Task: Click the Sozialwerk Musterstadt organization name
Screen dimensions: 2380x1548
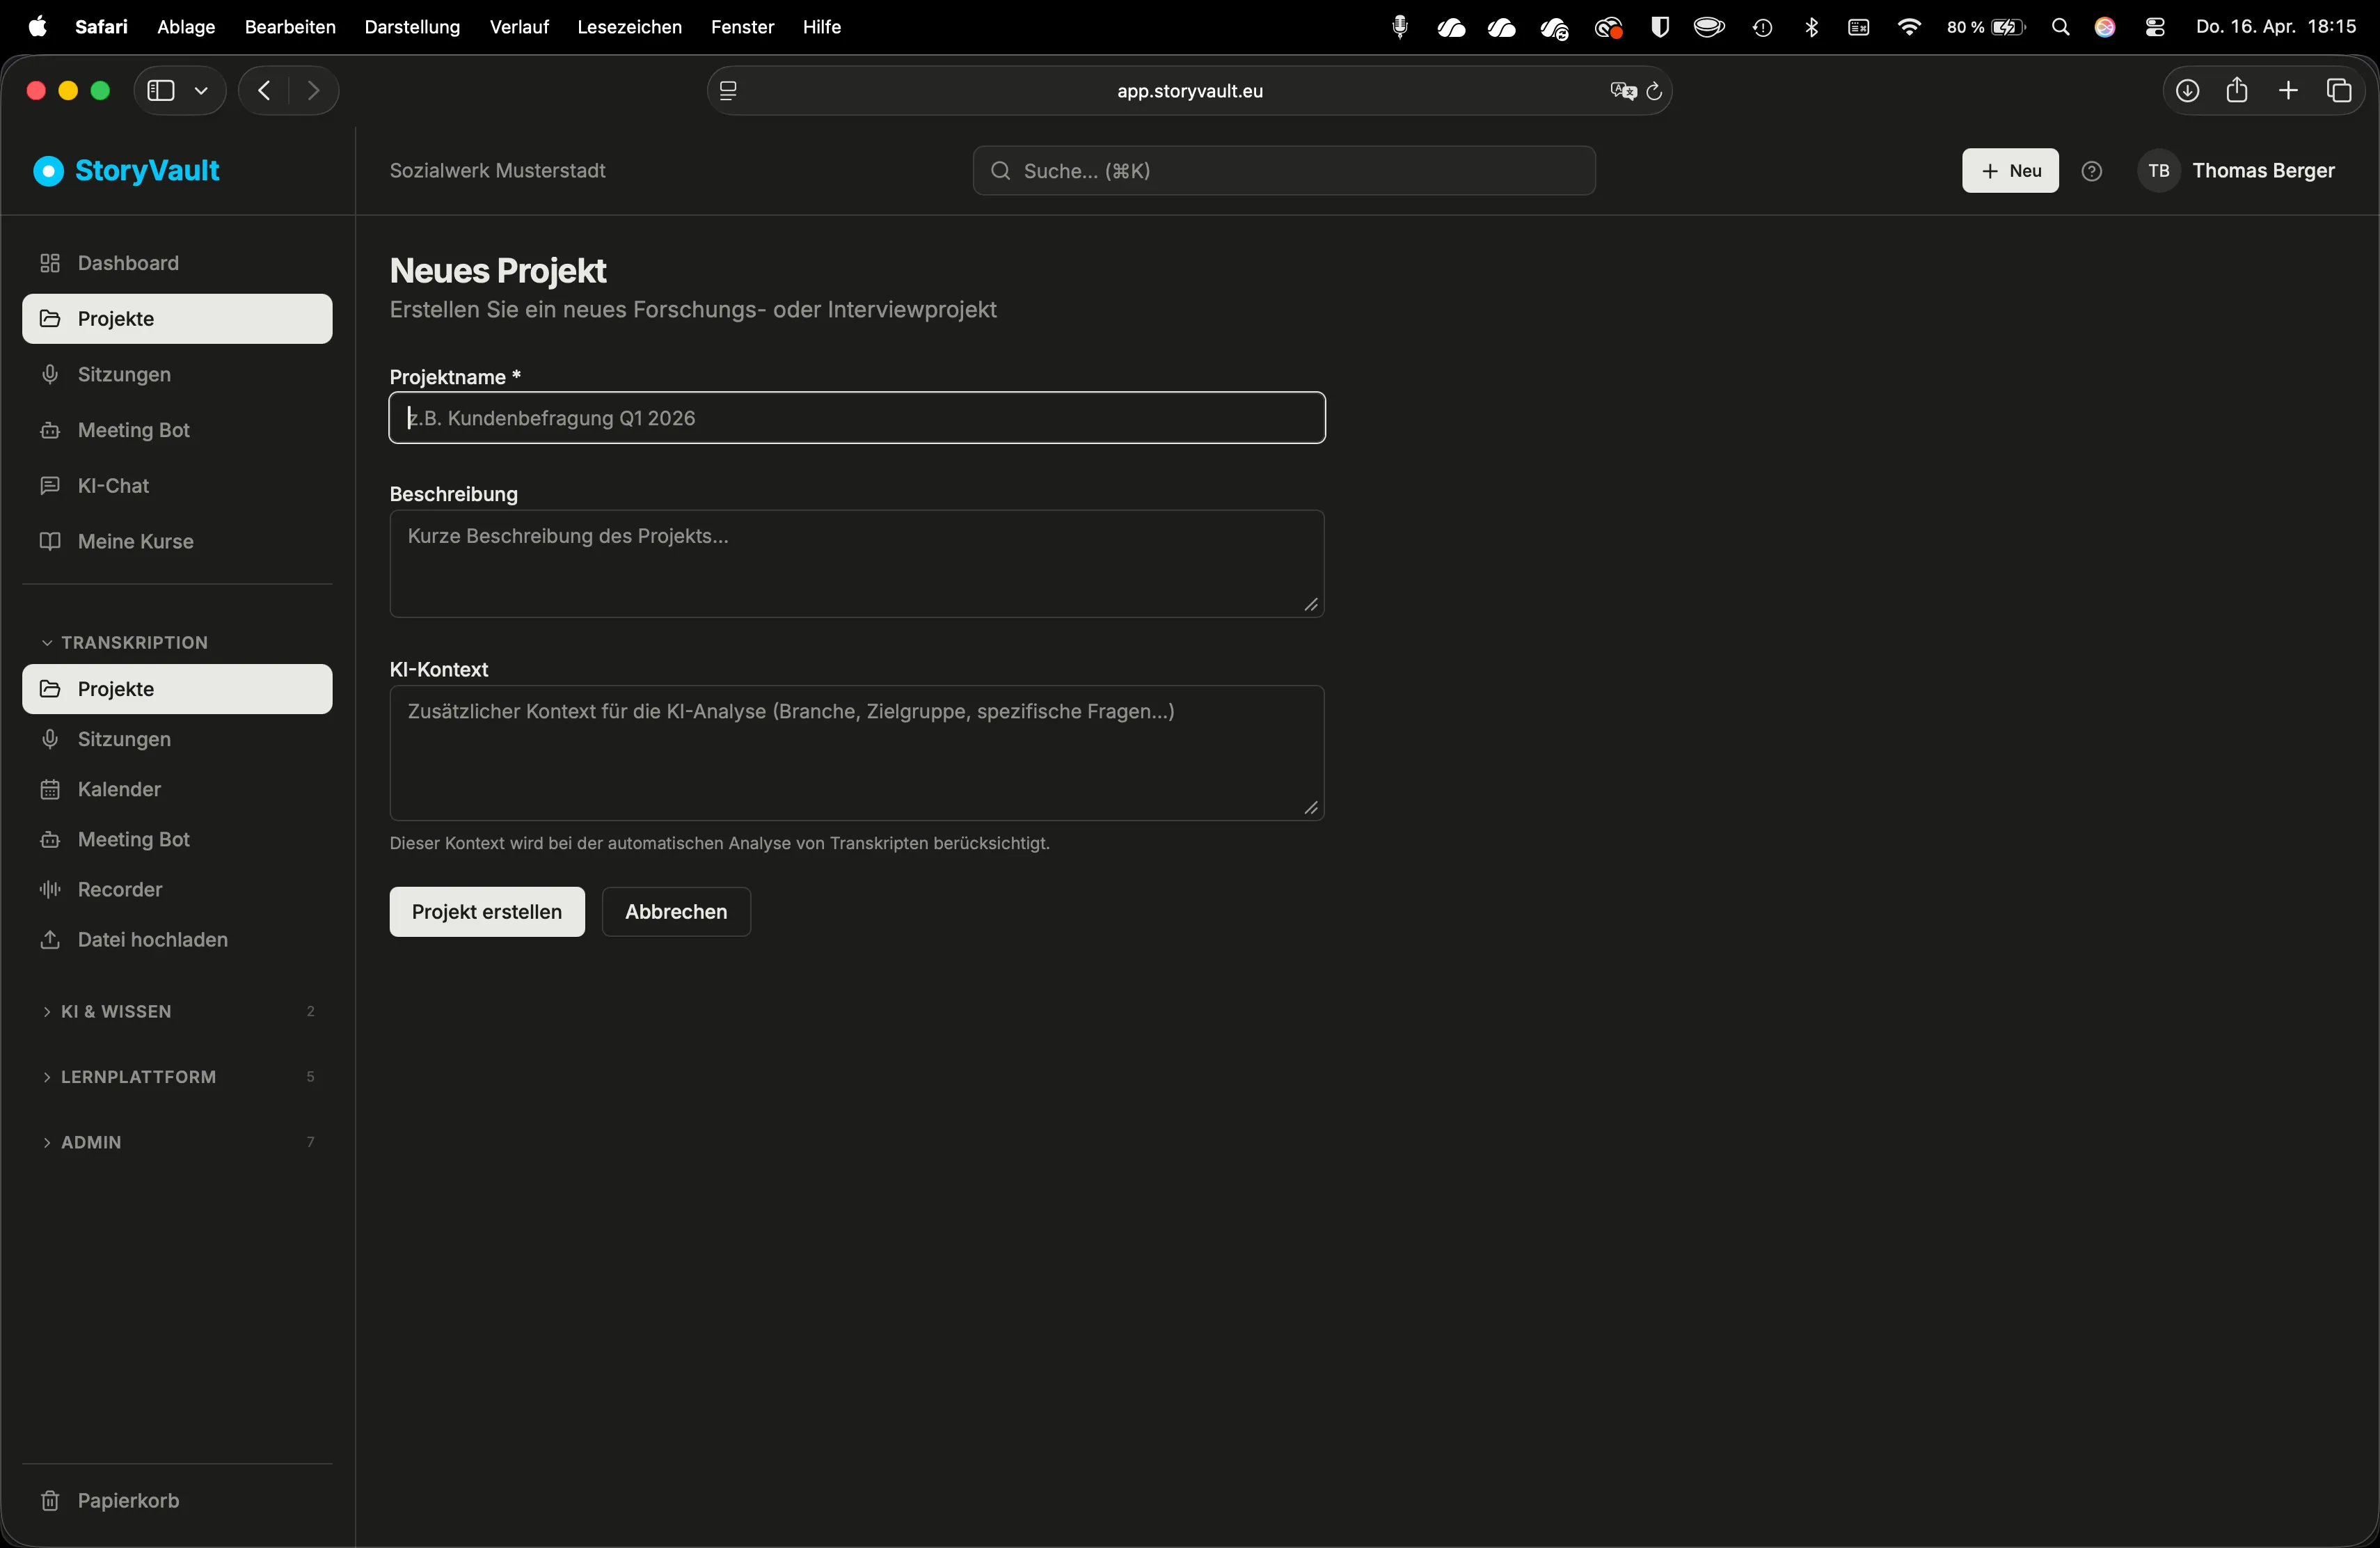Action: click(x=497, y=171)
